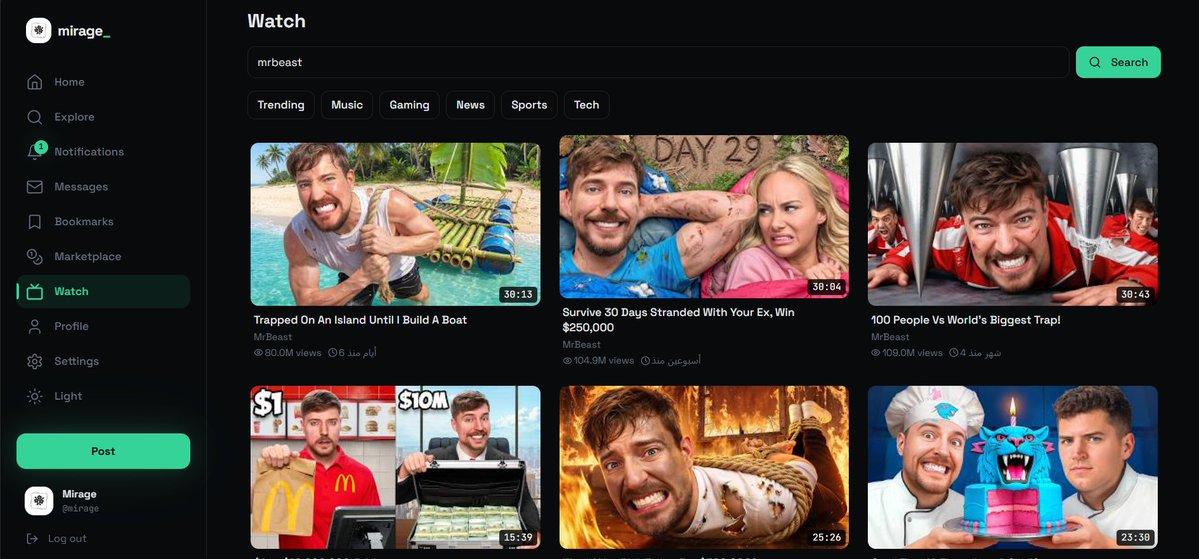Viewport: 1199px width, 559px height.
Task: Click the 15:39 duration badge
Action: pos(518,538)
